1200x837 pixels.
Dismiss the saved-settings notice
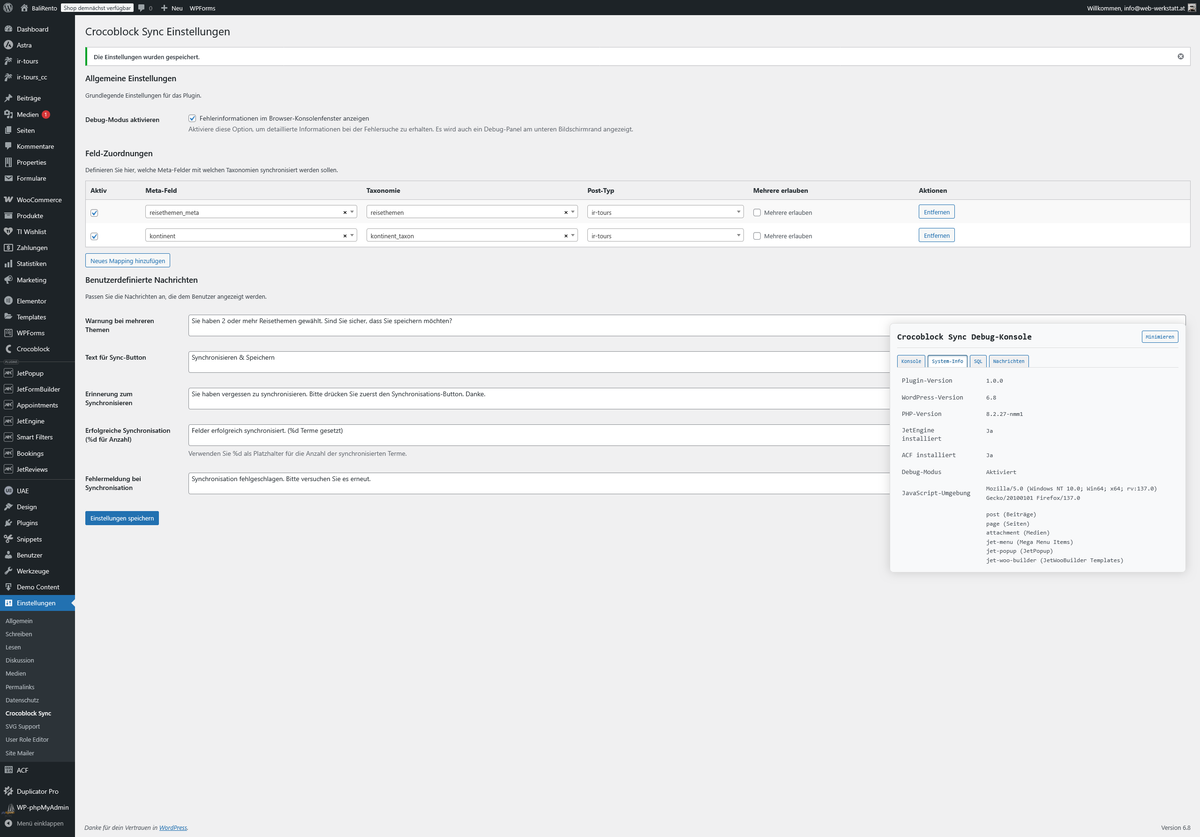coord(1181,56)
